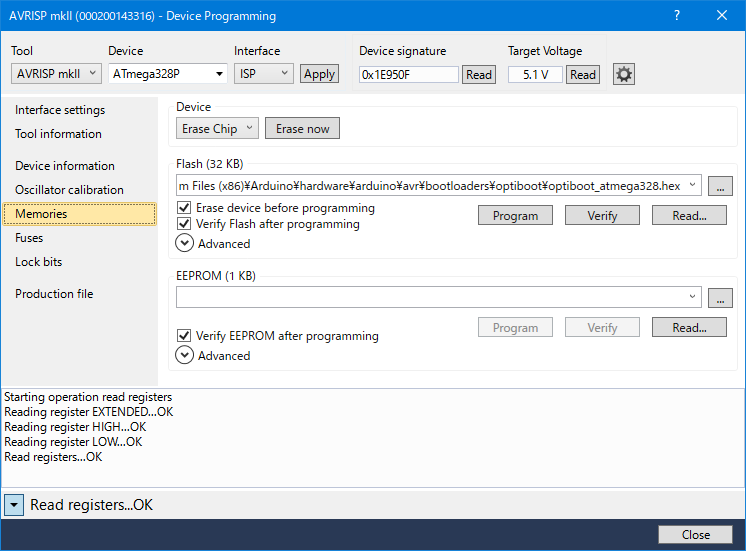Image resolution: width=746 pixels, height=551 pixels.
Task: Click the Close button at bottom
Action: 696,535
